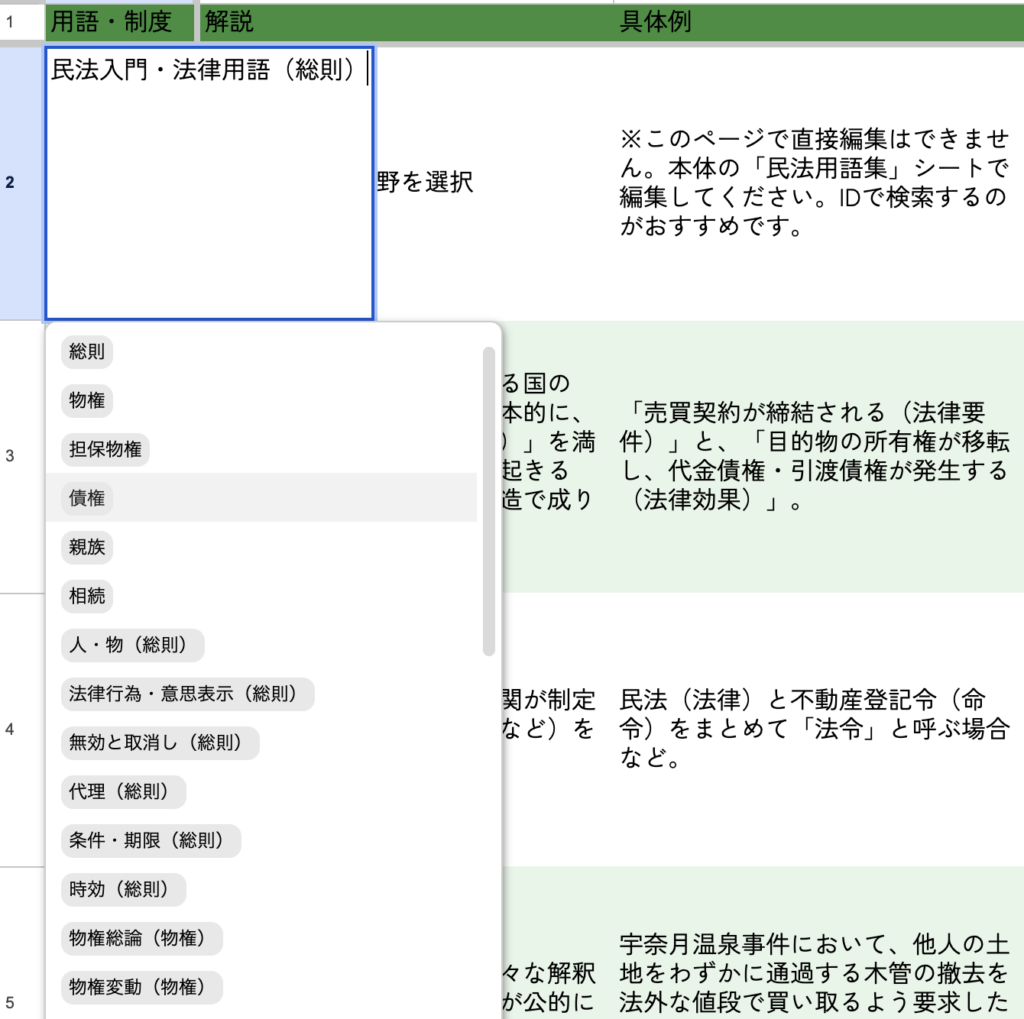Select 法律行為・意思表示(総則) option
This screenshot has width=1024, height=1019.
coord(187,694)
